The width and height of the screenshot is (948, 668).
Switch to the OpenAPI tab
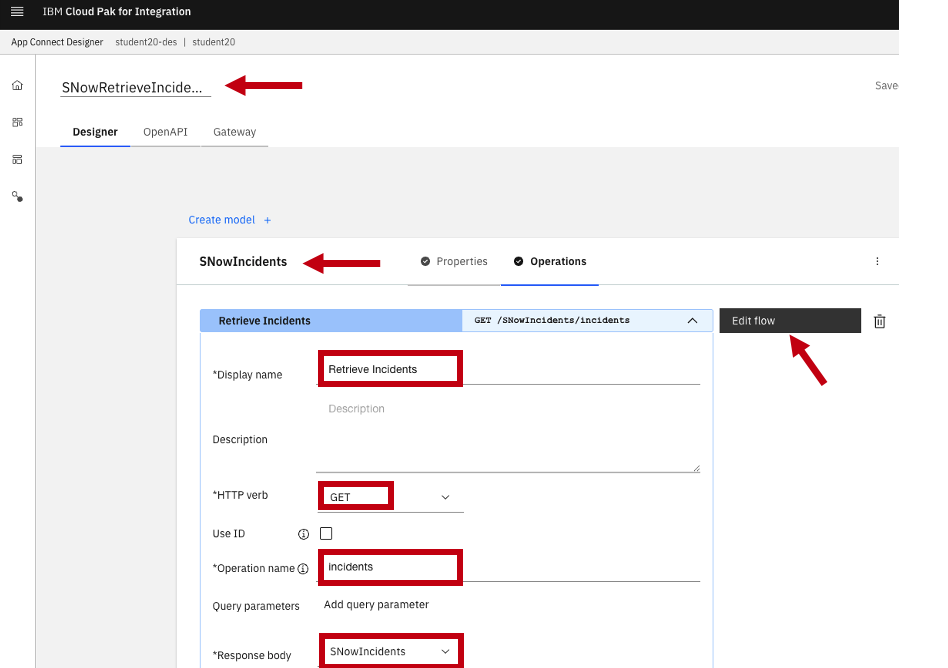(165, 132)
